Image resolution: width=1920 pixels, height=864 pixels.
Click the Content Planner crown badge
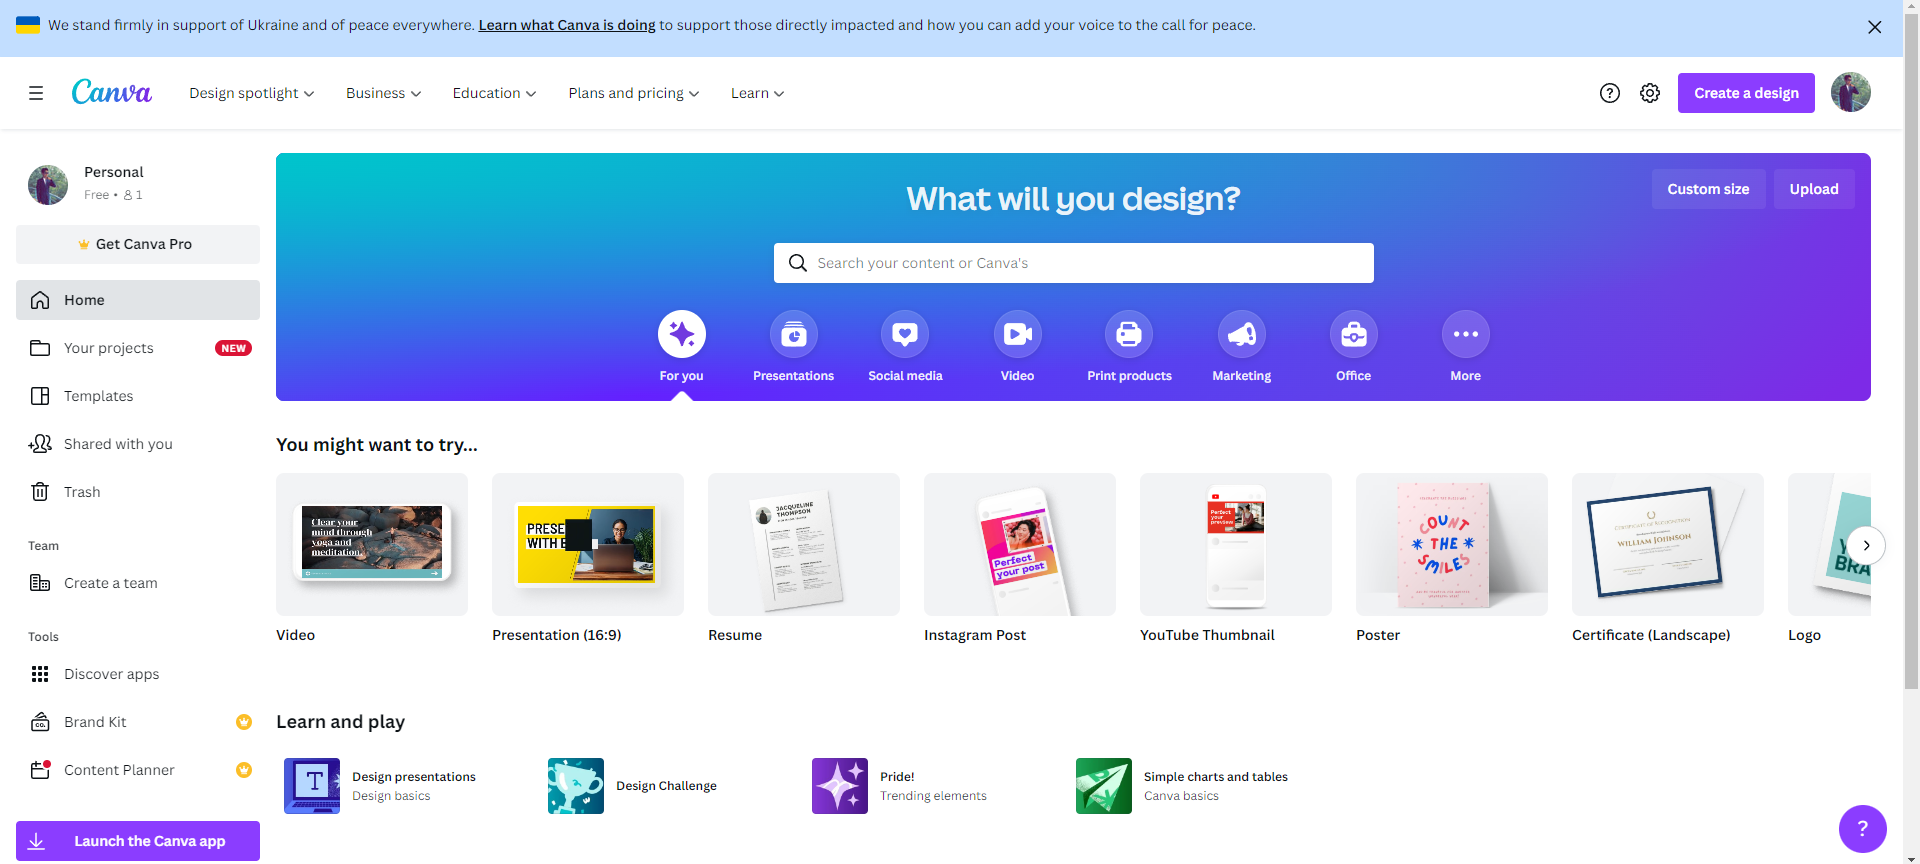click(x=244, y=770)
